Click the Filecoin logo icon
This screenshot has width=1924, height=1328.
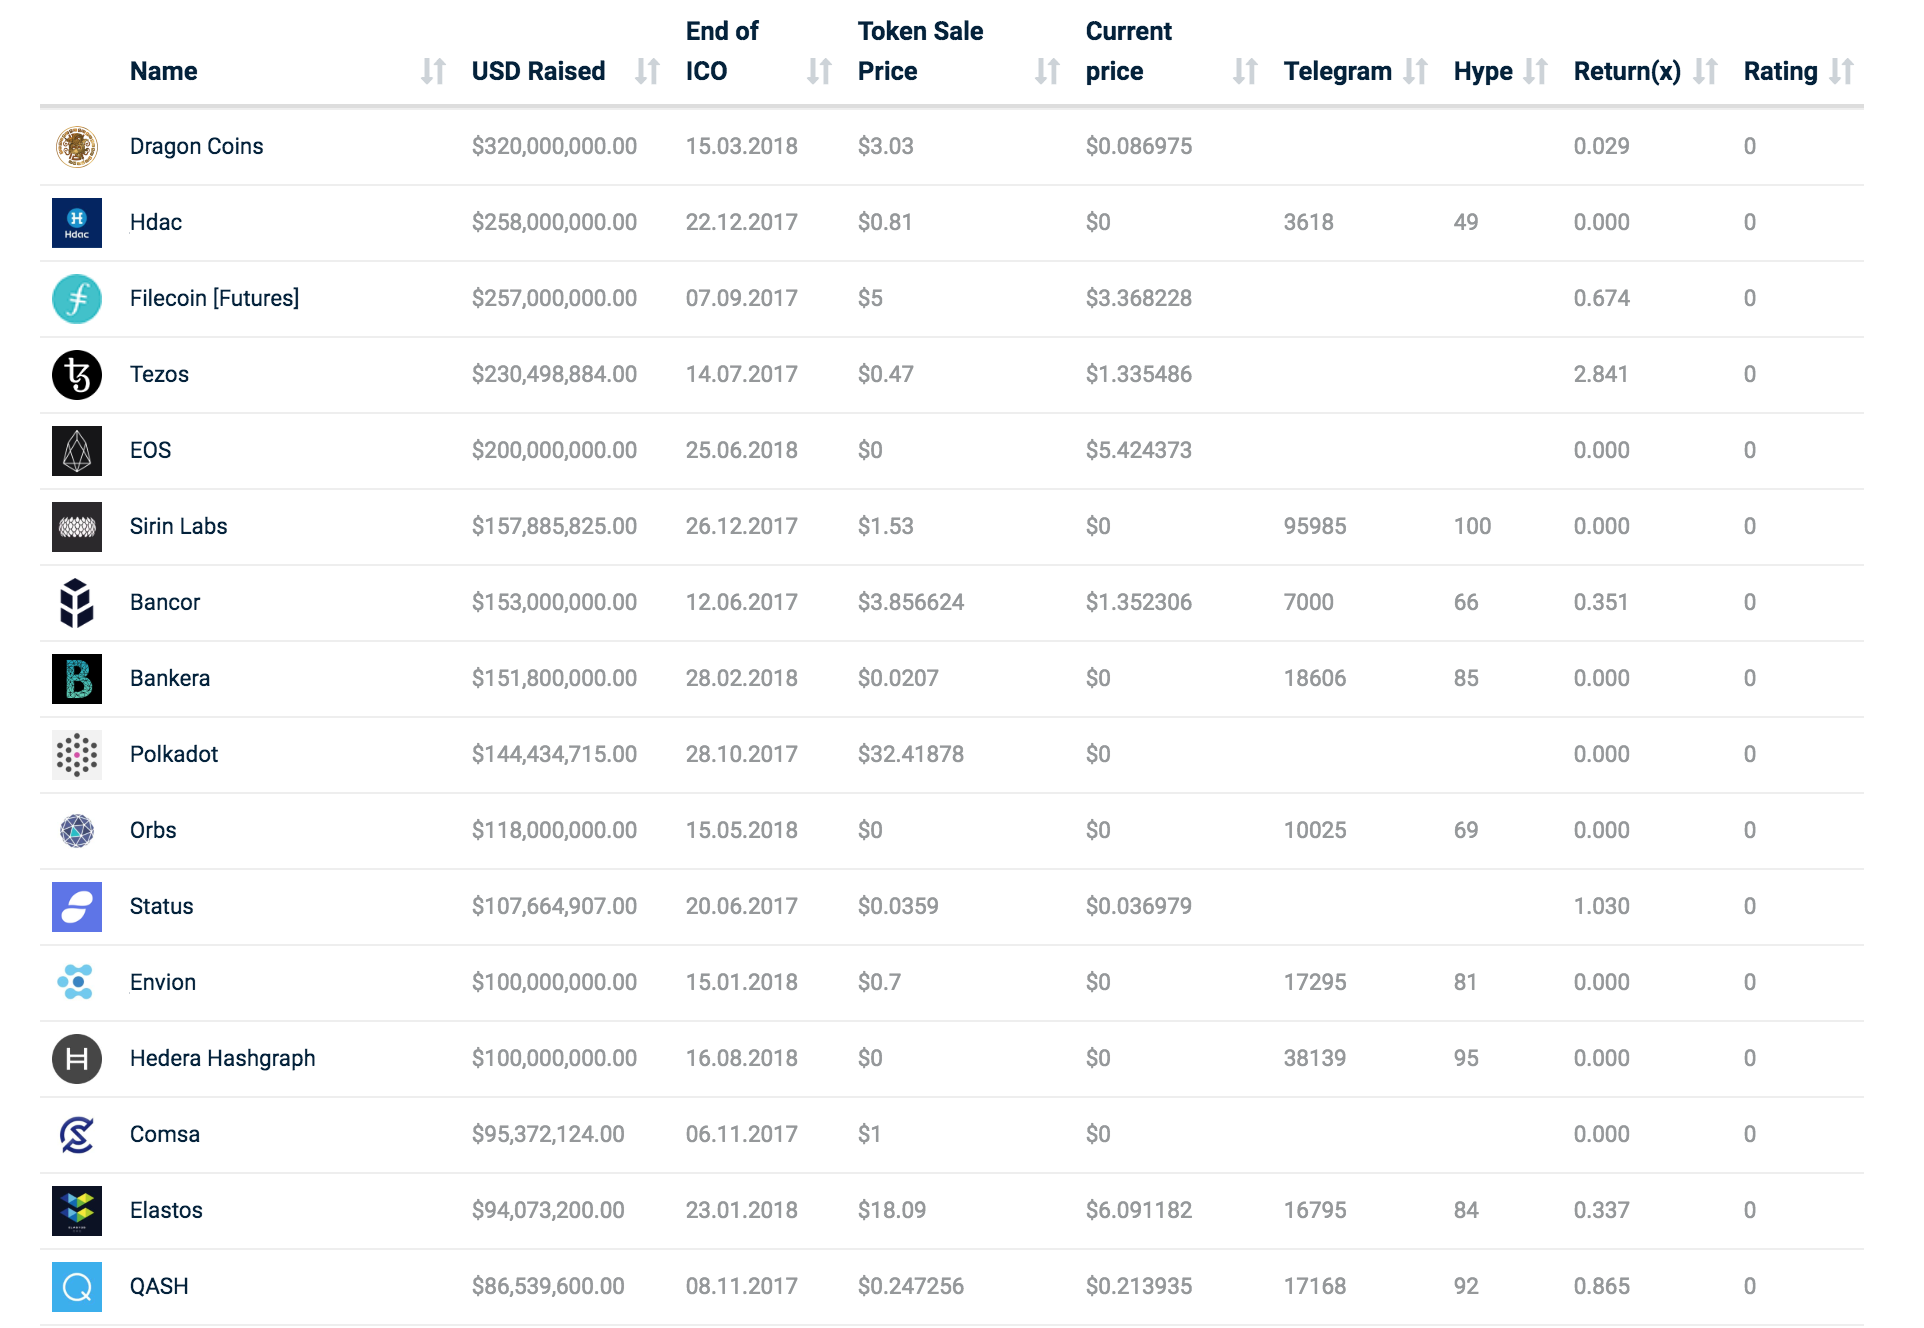[77, 299]
